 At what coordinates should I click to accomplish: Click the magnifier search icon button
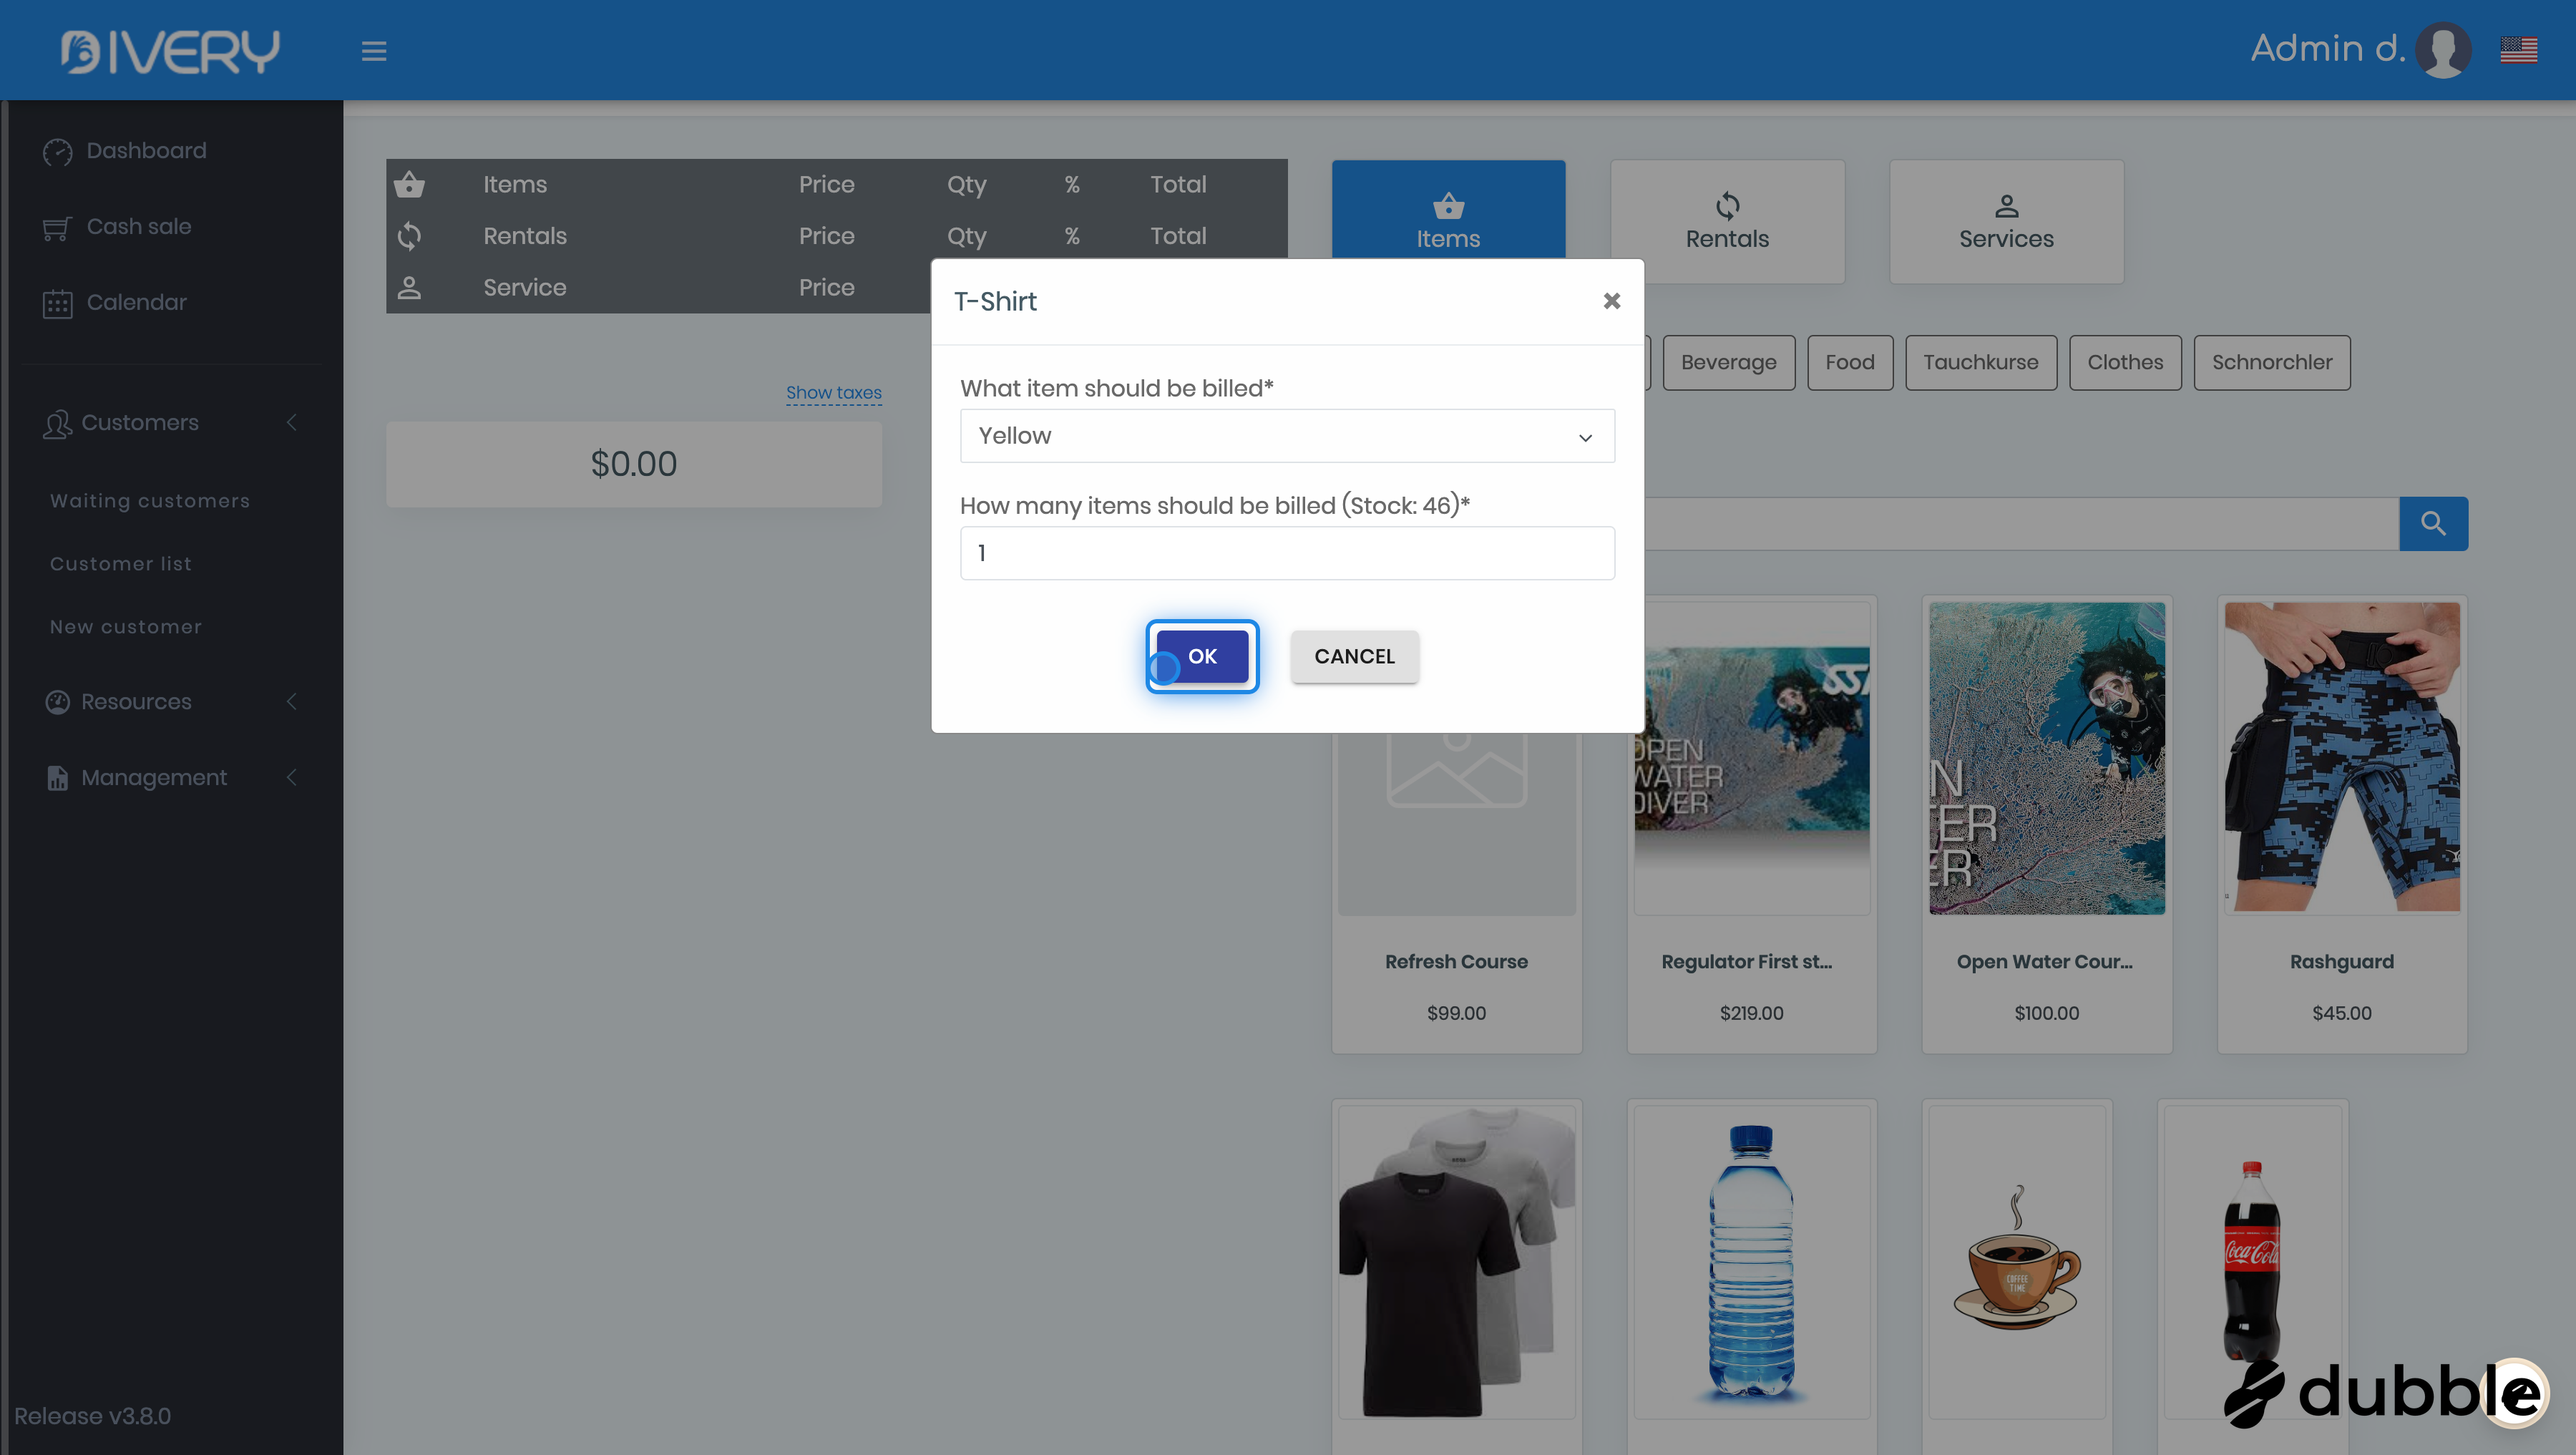[2432, 523]
